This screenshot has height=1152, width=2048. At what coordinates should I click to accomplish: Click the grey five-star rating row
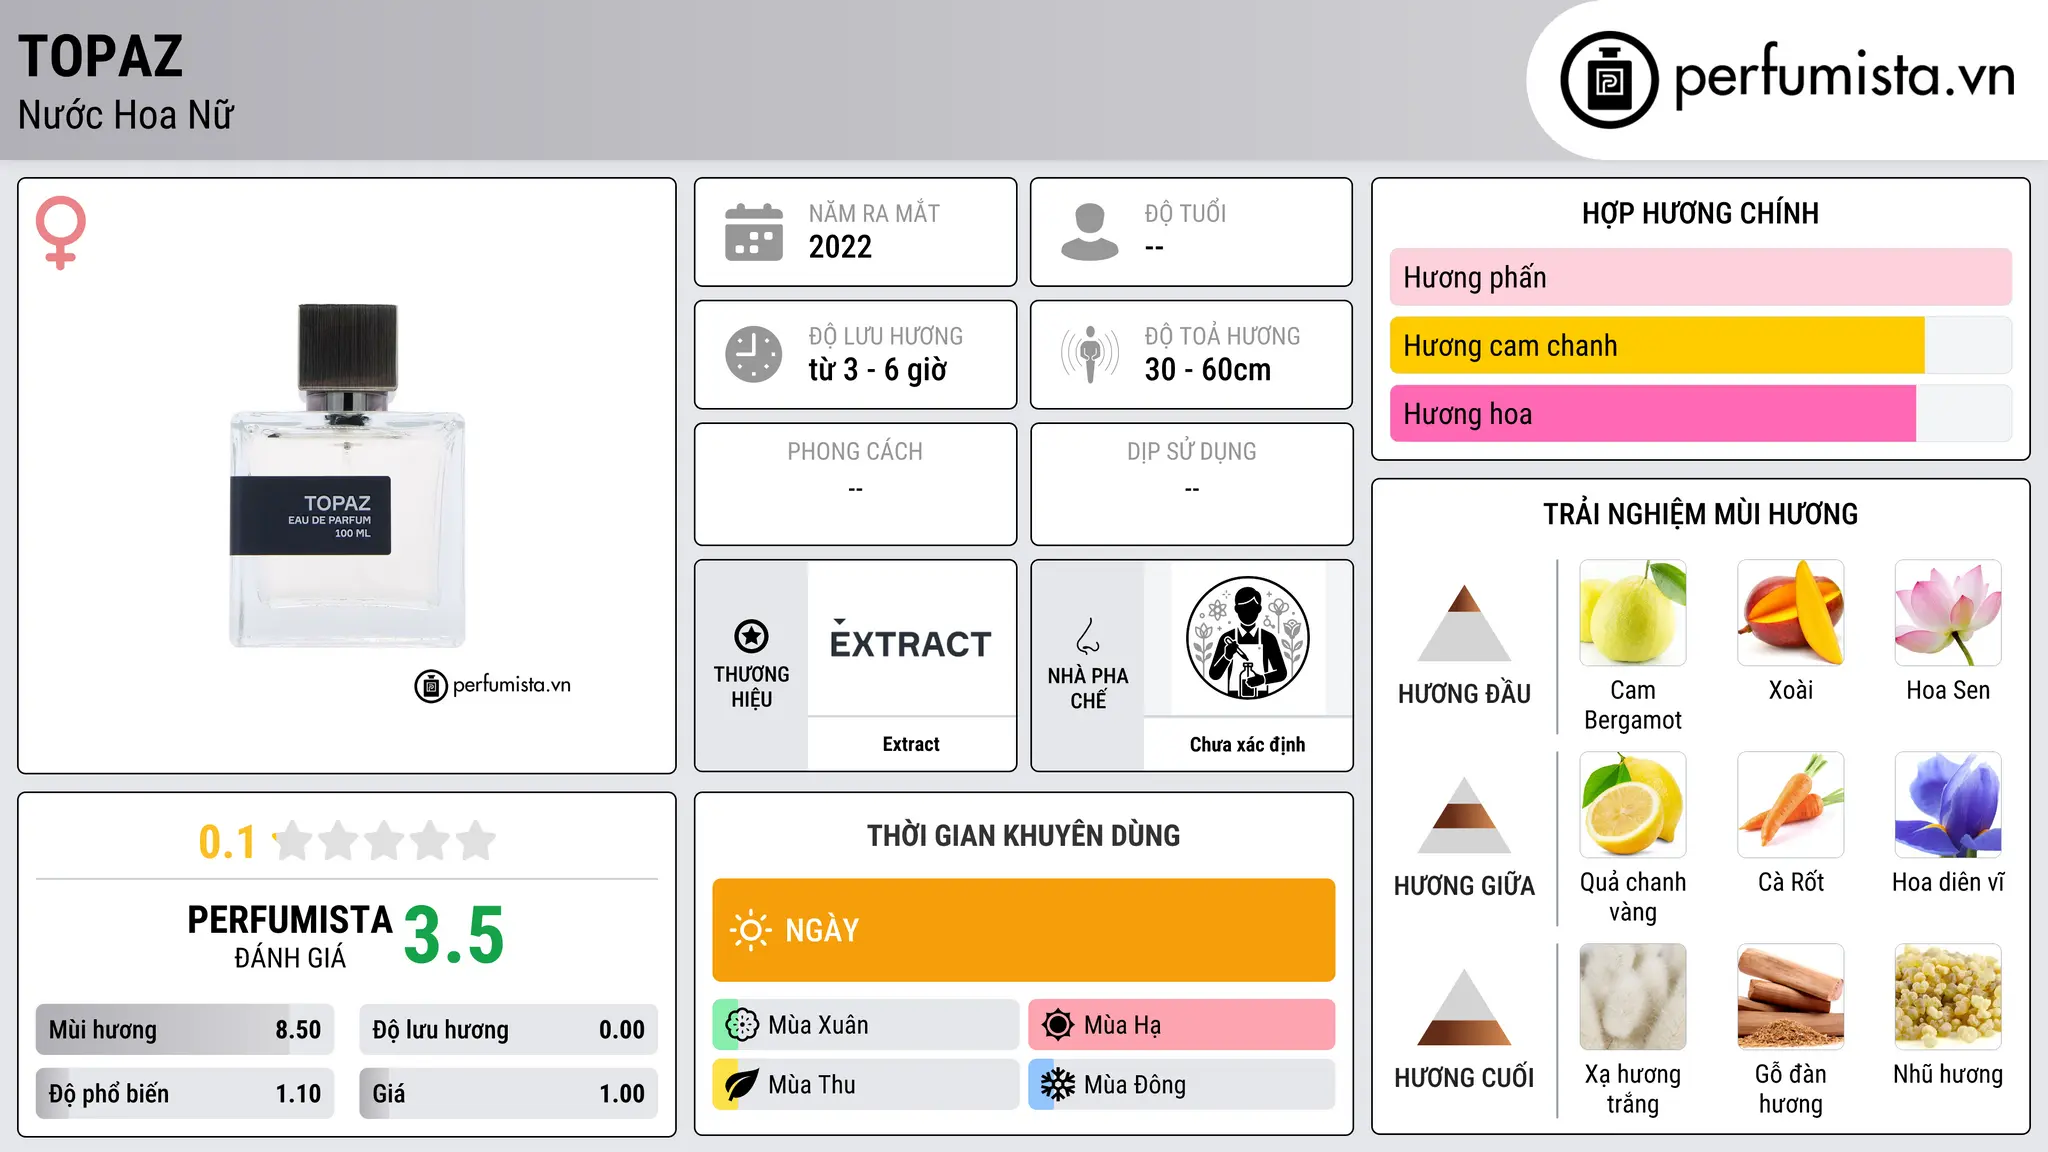pos(384,841)
